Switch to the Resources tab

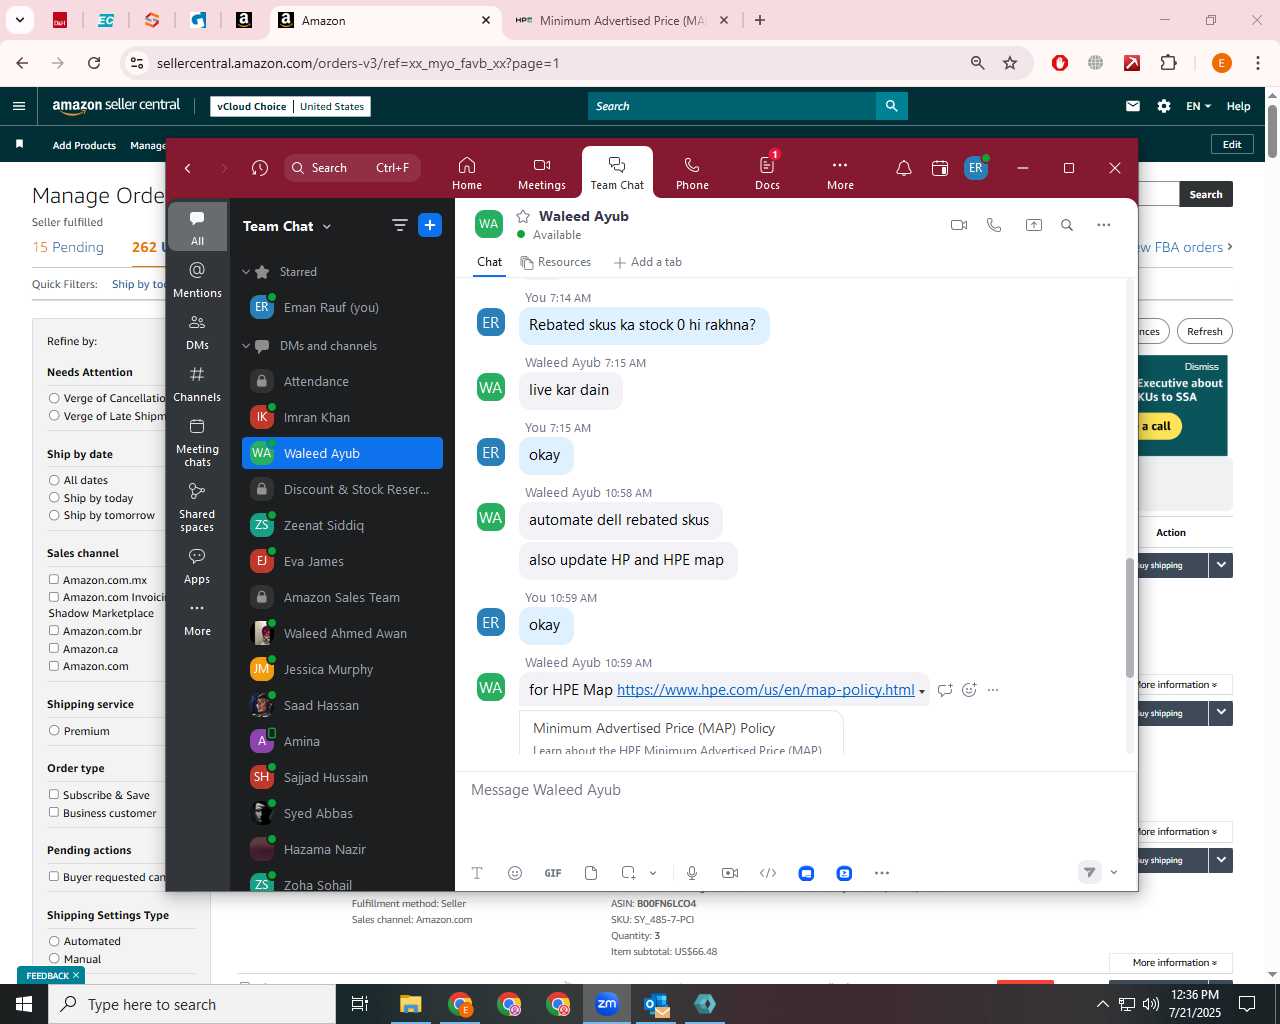point(556,262)
